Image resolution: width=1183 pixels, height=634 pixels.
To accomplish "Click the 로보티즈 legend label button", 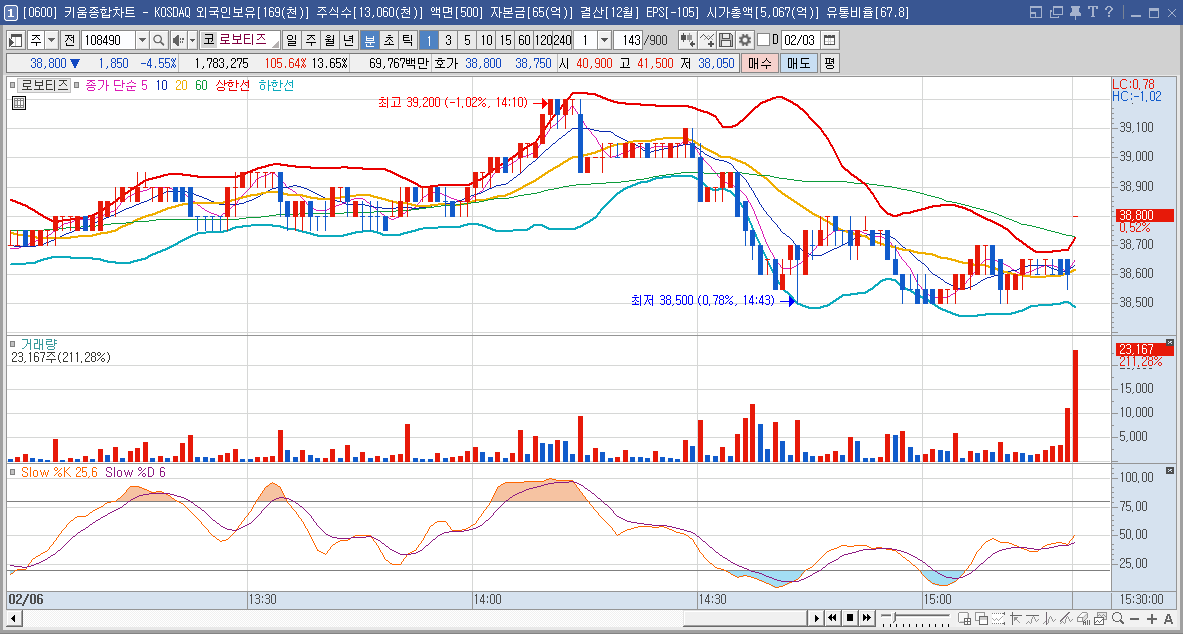I will (x=44, y=85).
